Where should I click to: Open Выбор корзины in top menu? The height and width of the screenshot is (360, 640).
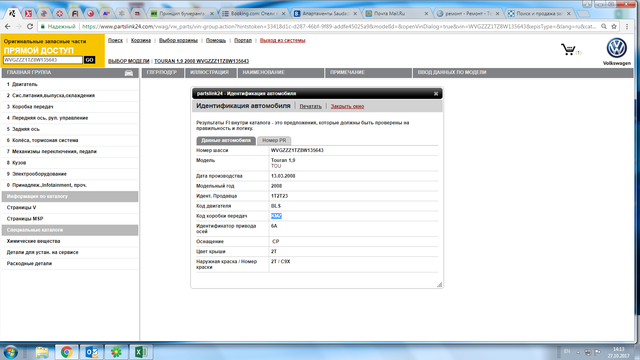(178, 40)
